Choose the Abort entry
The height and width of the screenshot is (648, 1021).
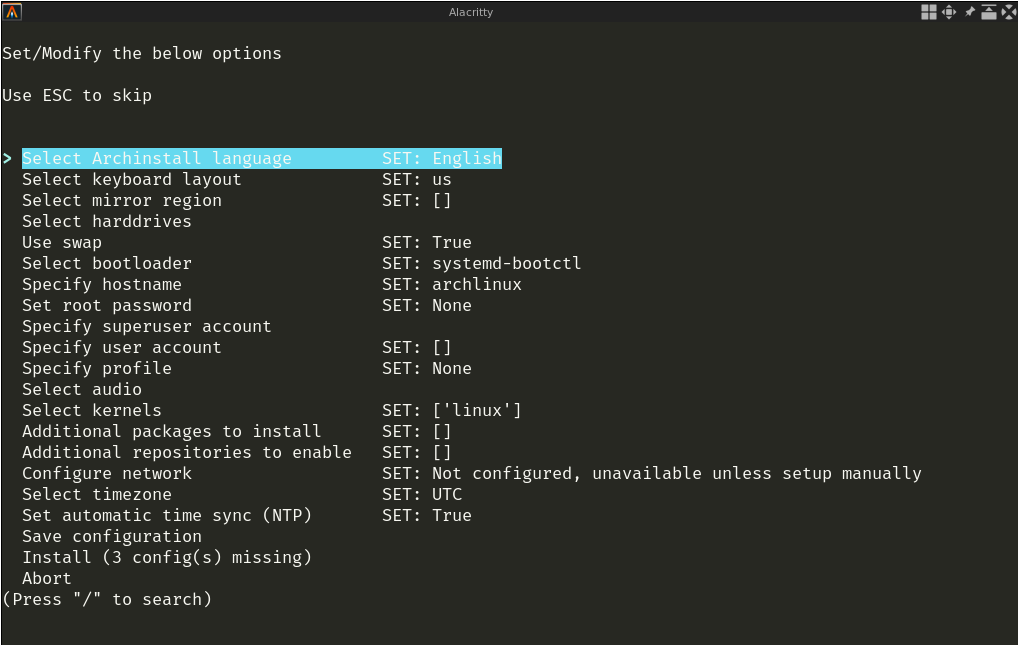47,578
